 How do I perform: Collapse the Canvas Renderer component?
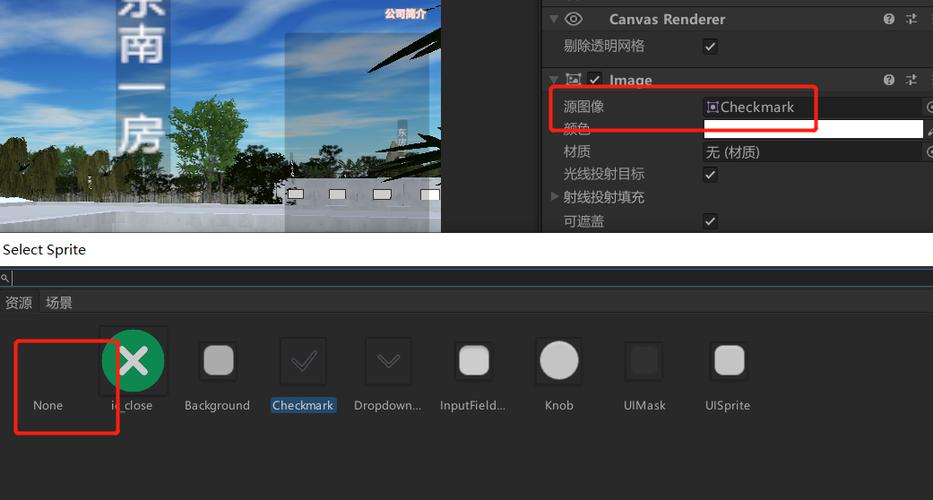(x=554, y=19)
